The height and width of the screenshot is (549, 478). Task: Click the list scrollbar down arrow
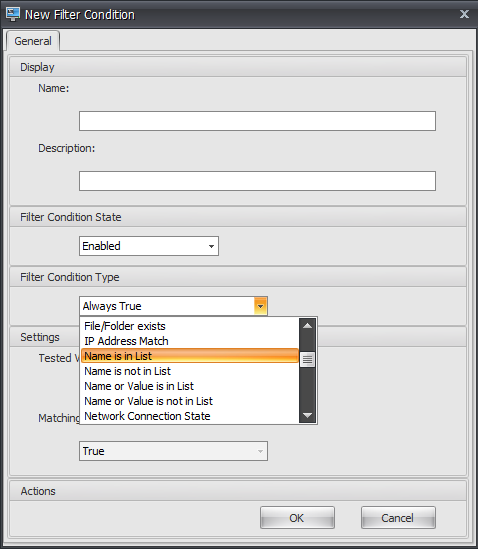click(307, 416)
